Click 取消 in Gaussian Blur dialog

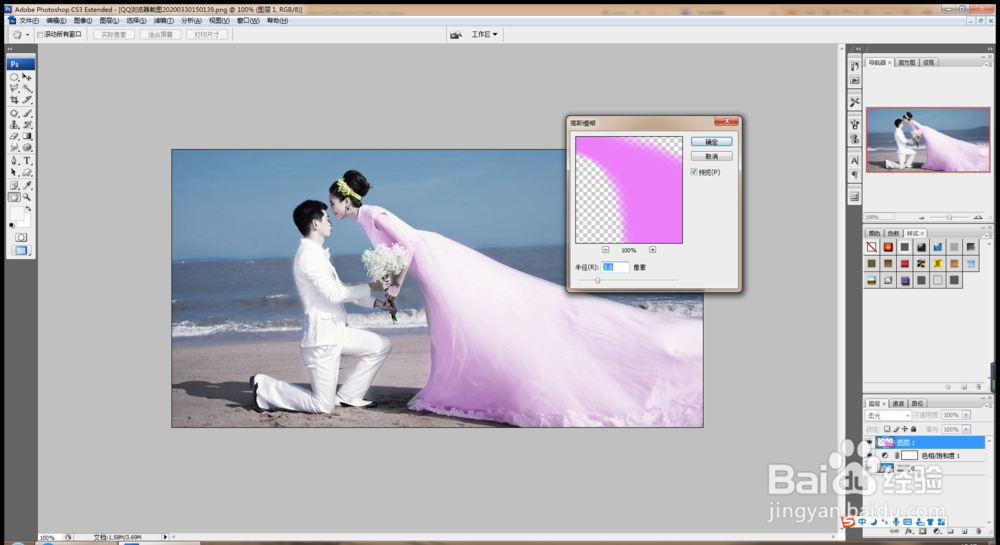pyautogui.click(x=711, y=156)
